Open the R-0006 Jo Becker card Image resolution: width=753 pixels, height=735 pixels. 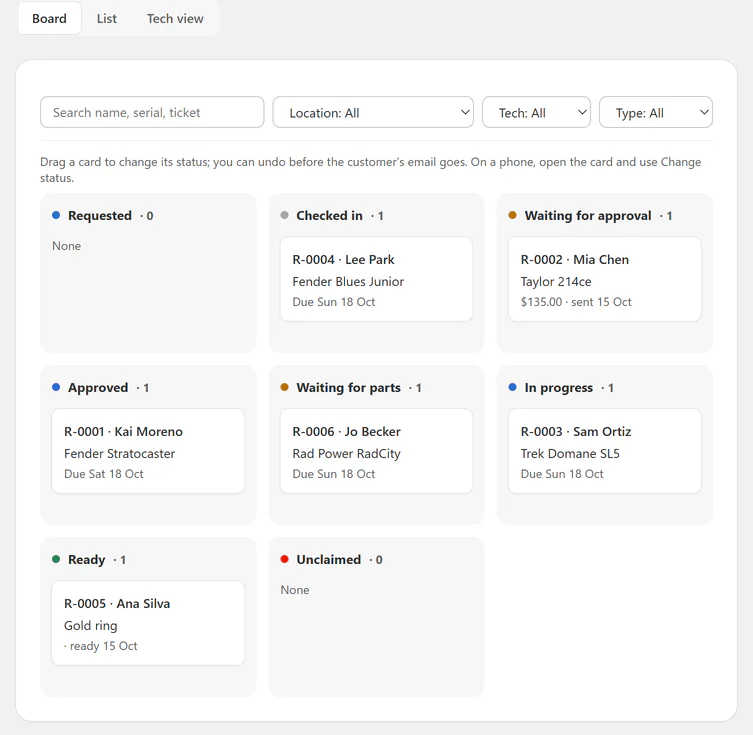pos(376,451)
